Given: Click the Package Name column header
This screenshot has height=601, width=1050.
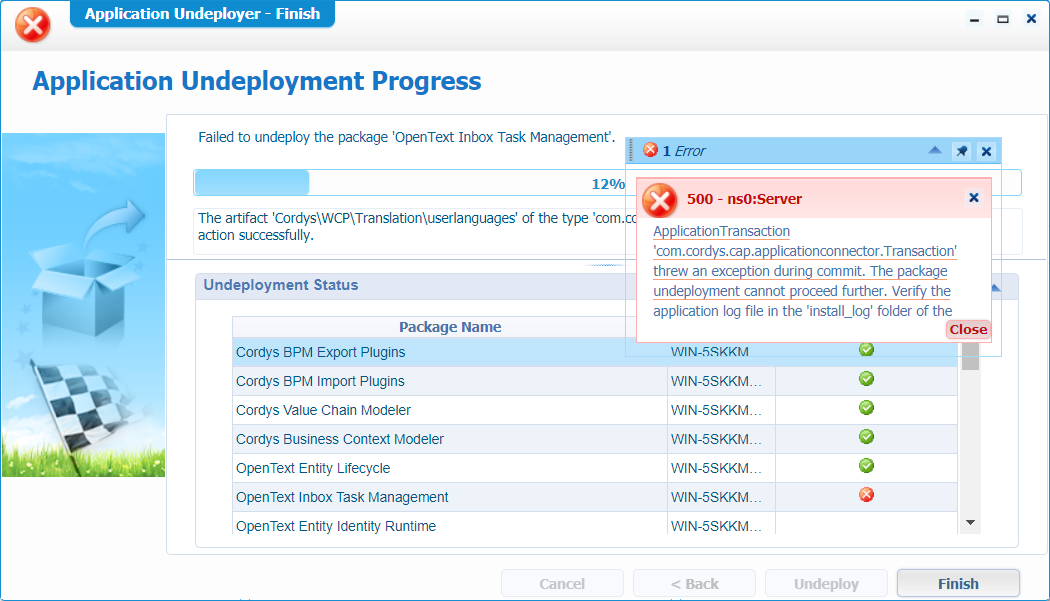Looking at the screenshot, I should click(450, 327).
